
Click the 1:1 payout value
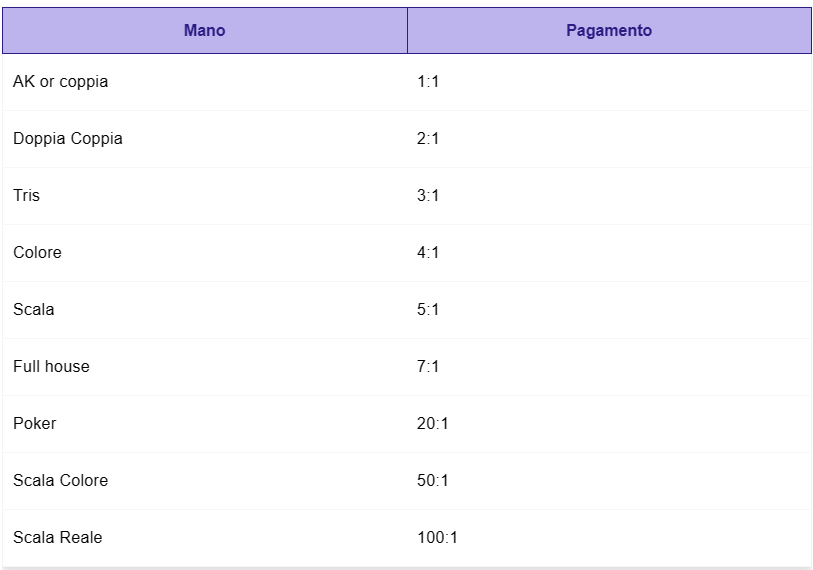pyautogui.click(x=428, y=81)
